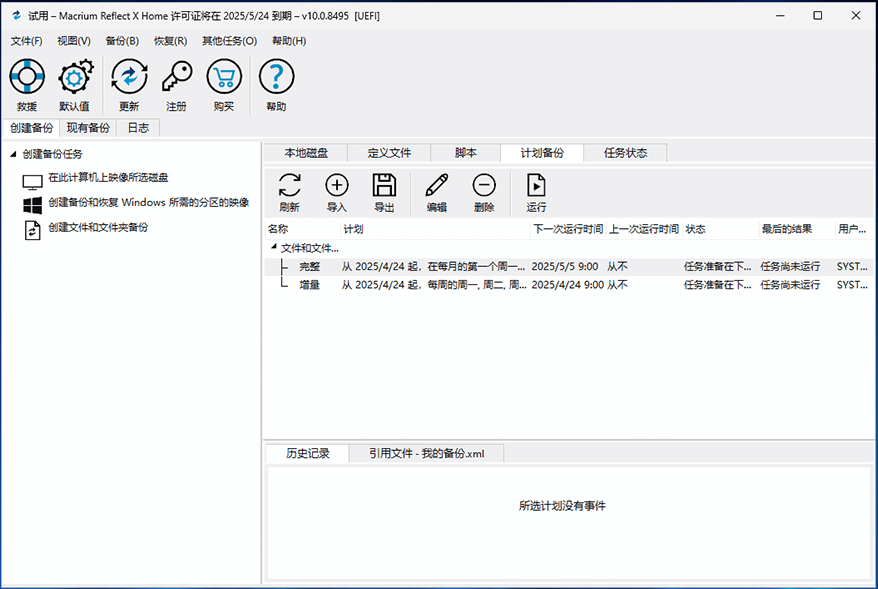Click the 导出 save disk icon
878x589 pixels.
(384, 185)
